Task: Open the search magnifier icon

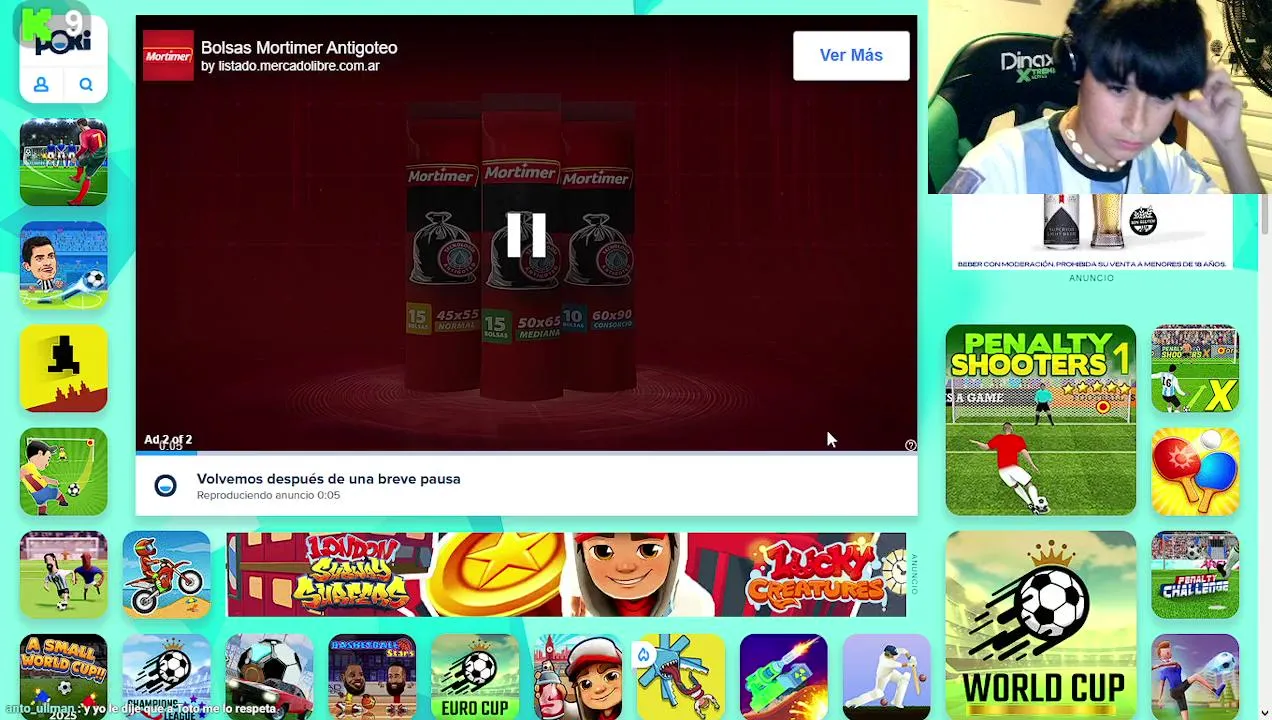Action: pyautogui.click(x=86, y=85)
